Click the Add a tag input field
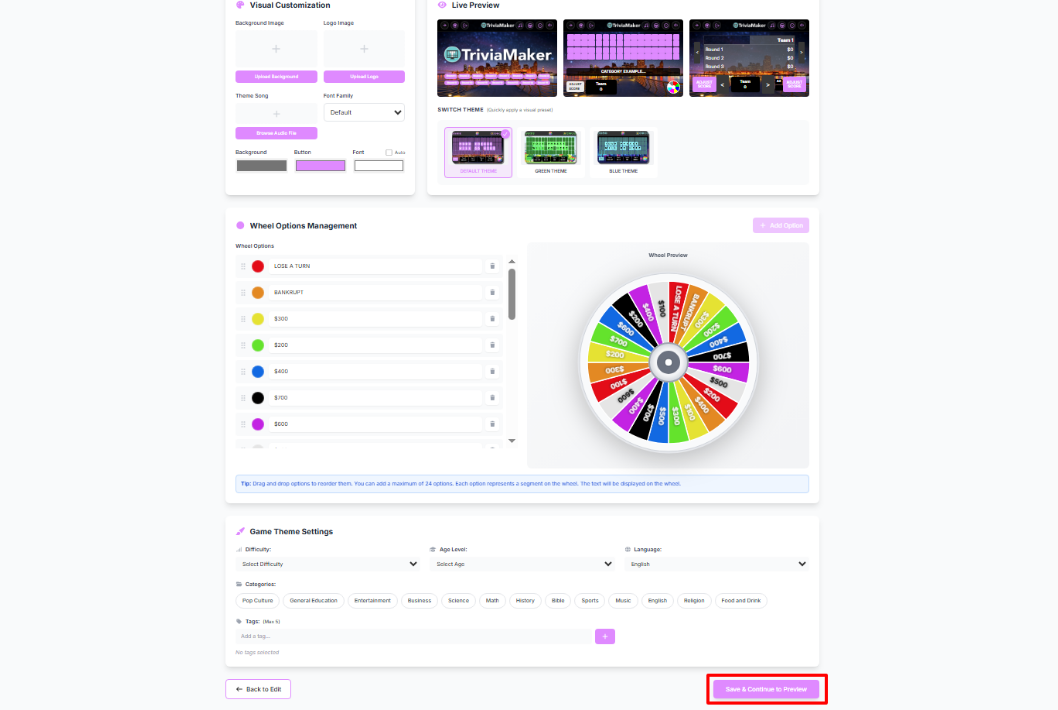 (x=414, y=636)
